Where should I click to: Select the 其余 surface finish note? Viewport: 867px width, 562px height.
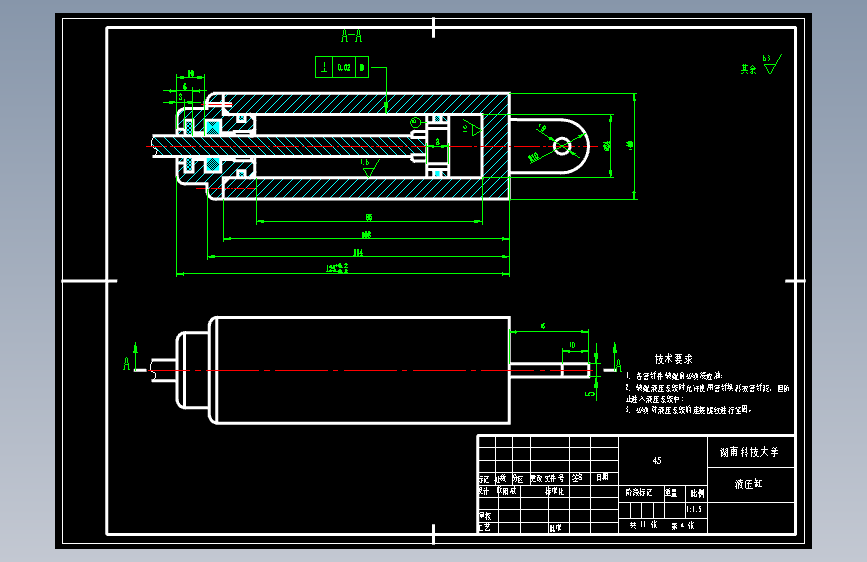coord(749,69)
